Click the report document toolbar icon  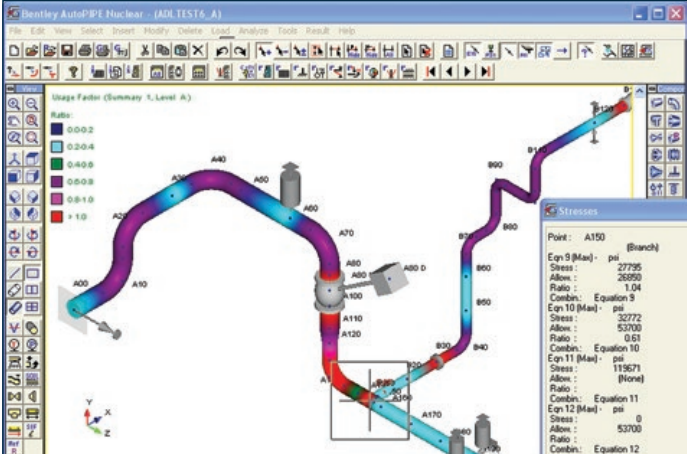[448, 51]
